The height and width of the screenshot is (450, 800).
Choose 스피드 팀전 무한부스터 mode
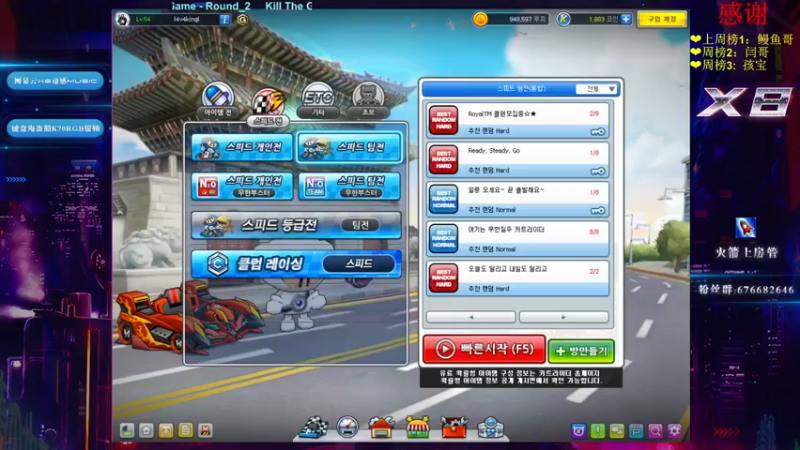coord(349,186)
